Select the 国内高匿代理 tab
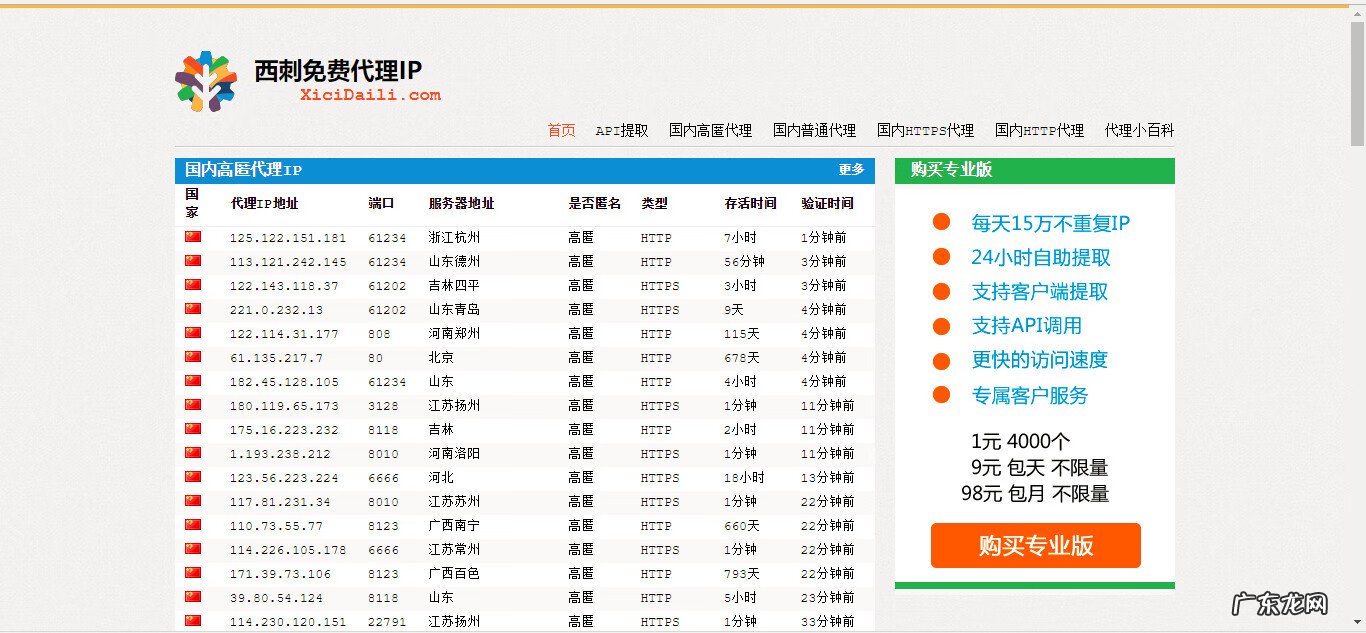This screenshot has width=1366, height=633. [x=711, y=130]
